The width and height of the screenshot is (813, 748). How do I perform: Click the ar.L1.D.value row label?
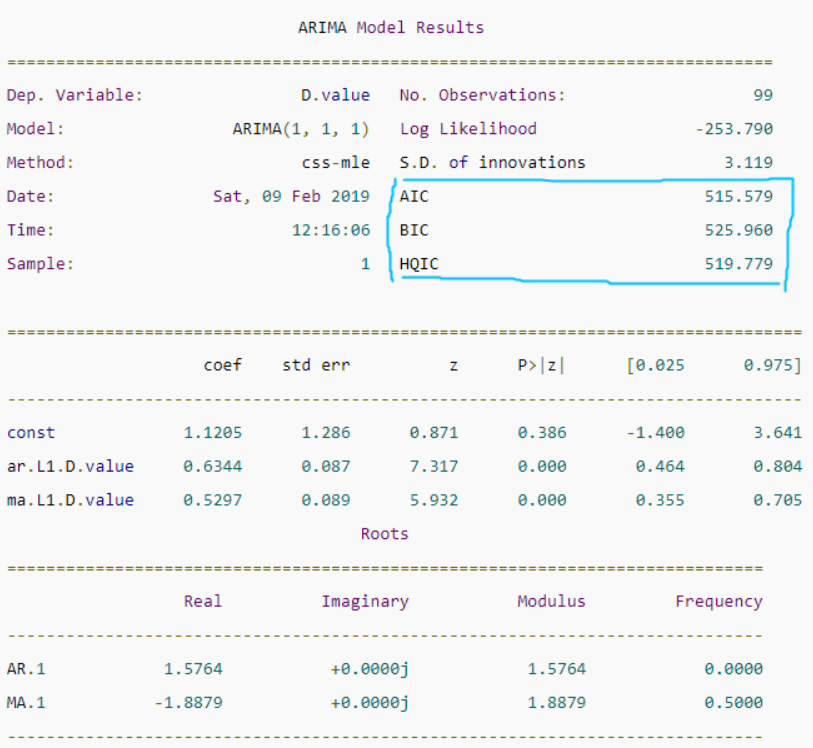click(70, 466)
